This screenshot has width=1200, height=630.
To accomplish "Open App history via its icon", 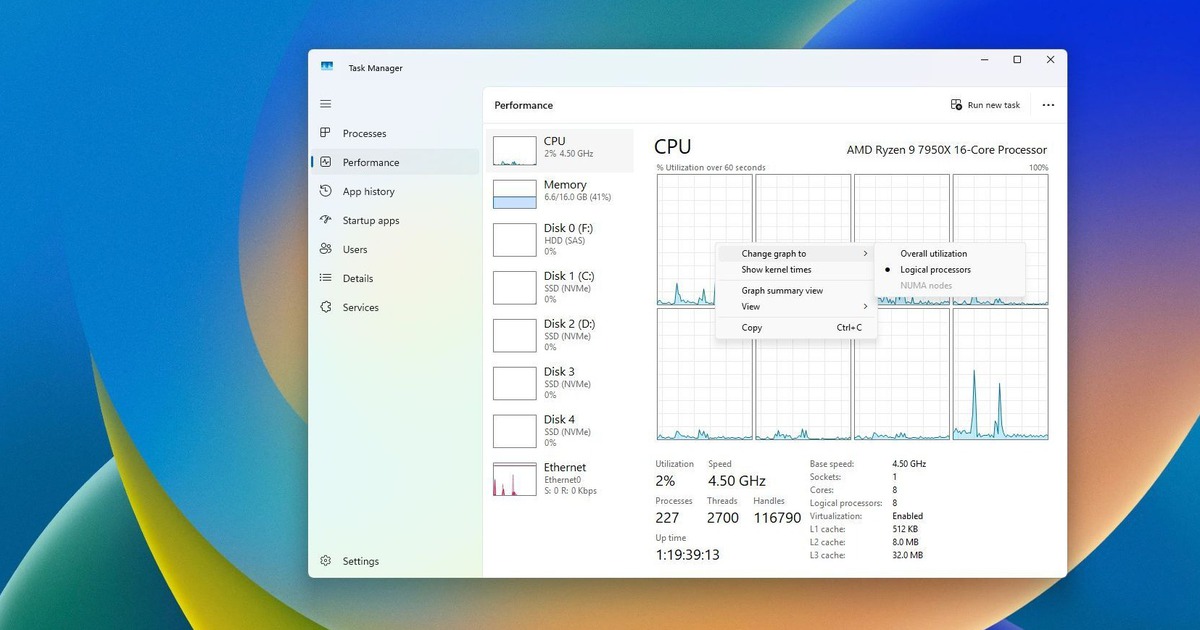I will [x=325, y=191].
